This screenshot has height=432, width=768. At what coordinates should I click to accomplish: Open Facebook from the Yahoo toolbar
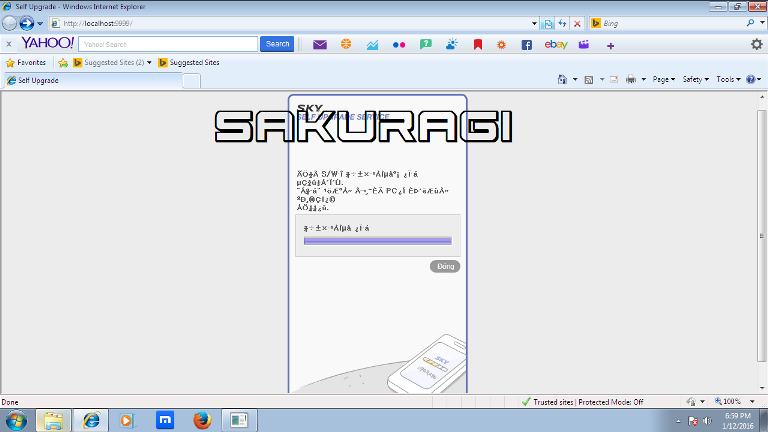pyautogui.click(x=526, y=44)
